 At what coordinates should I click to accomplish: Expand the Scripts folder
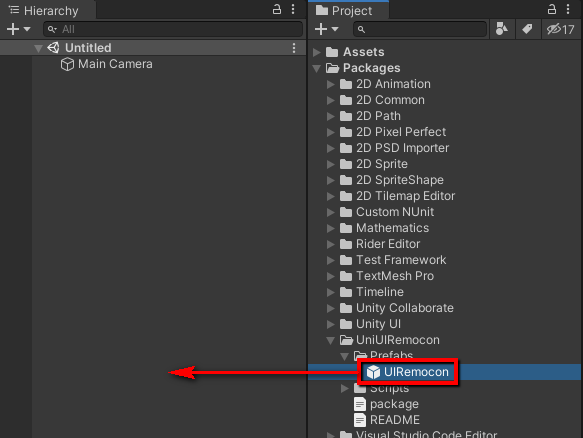[344, 388]
